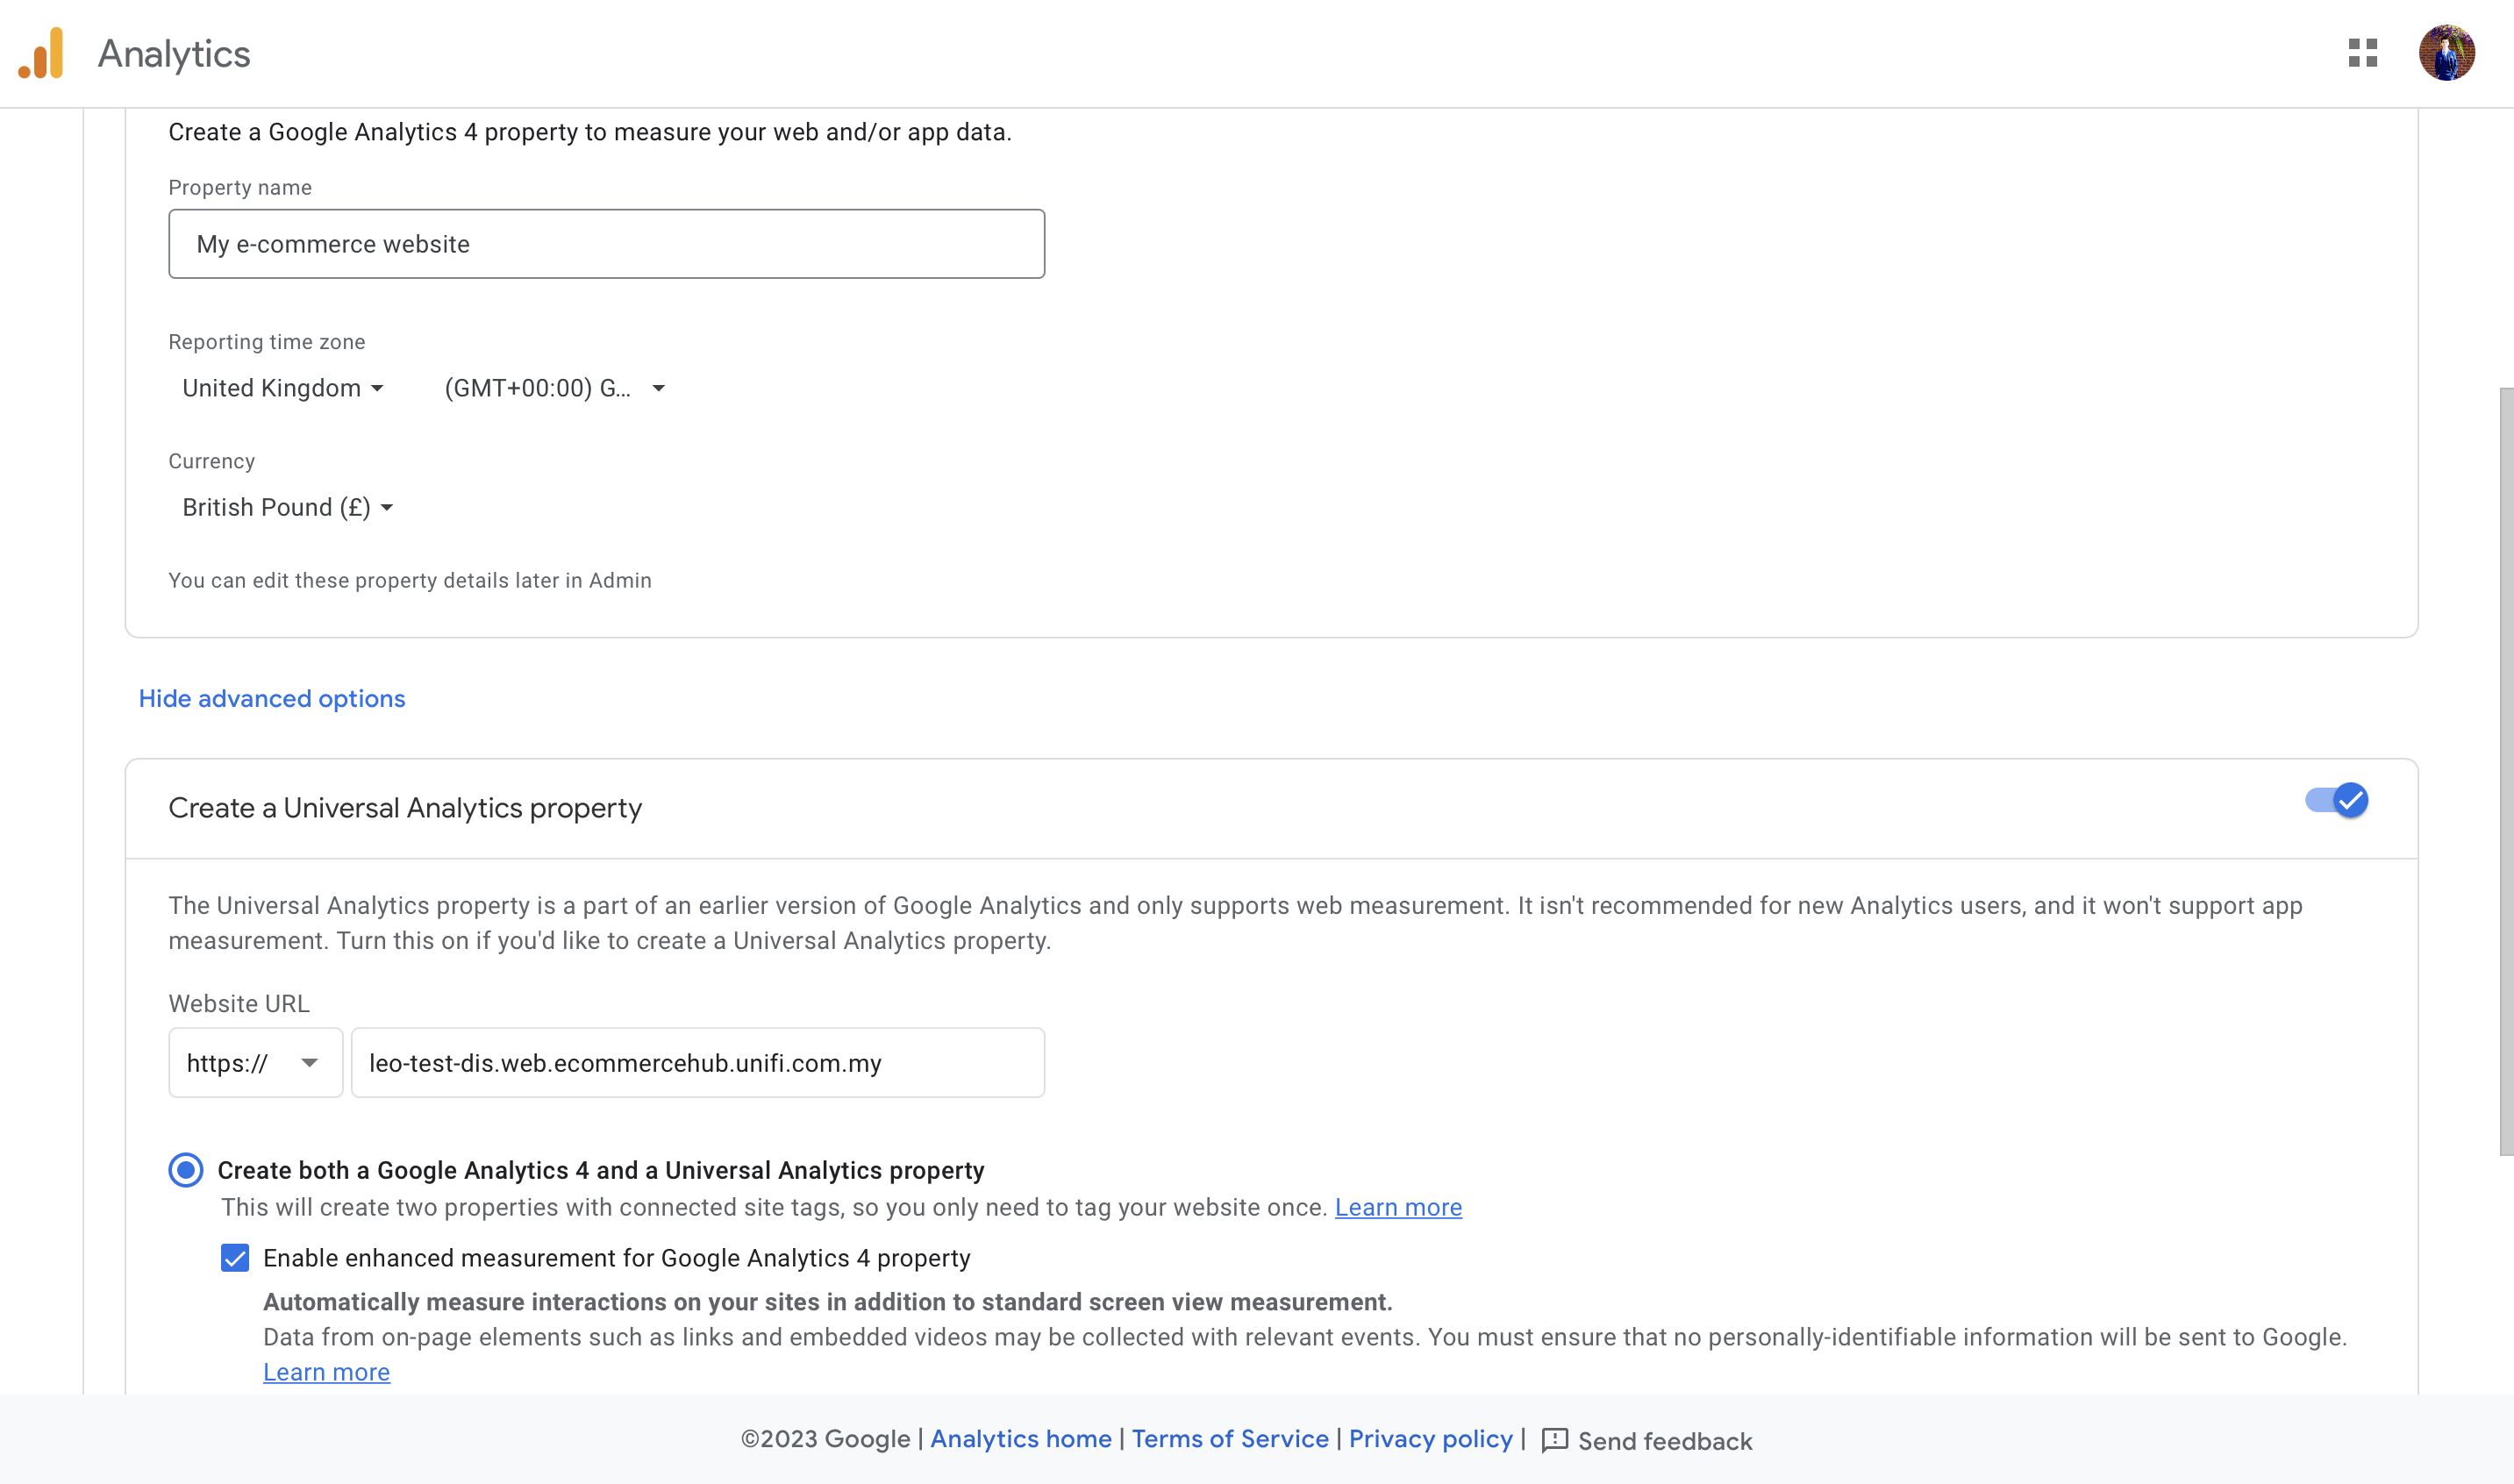Expand the GMT+00:00 time zone dropdown
This screenshot has height=1484, width=2514.
[555, 388]
